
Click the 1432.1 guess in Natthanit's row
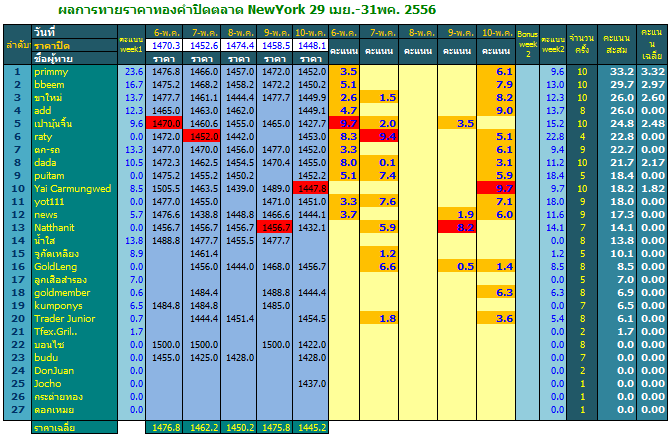pyautogui.click(x=311, y=228)
